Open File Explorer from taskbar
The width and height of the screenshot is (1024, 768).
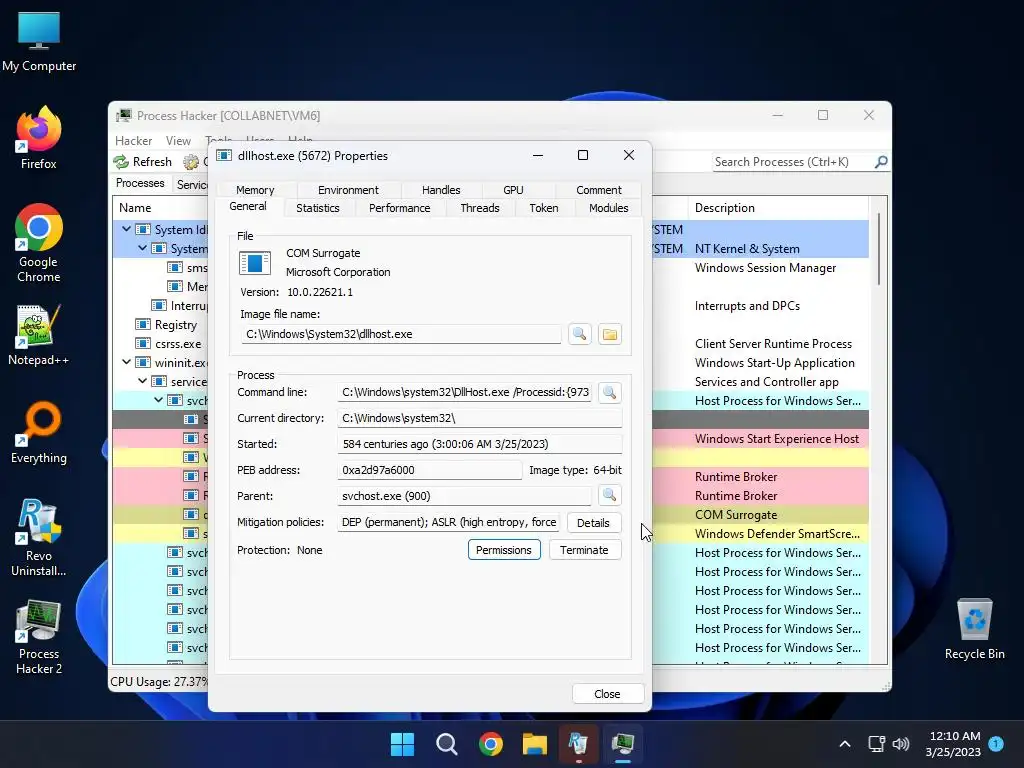[x=534, y=744]
